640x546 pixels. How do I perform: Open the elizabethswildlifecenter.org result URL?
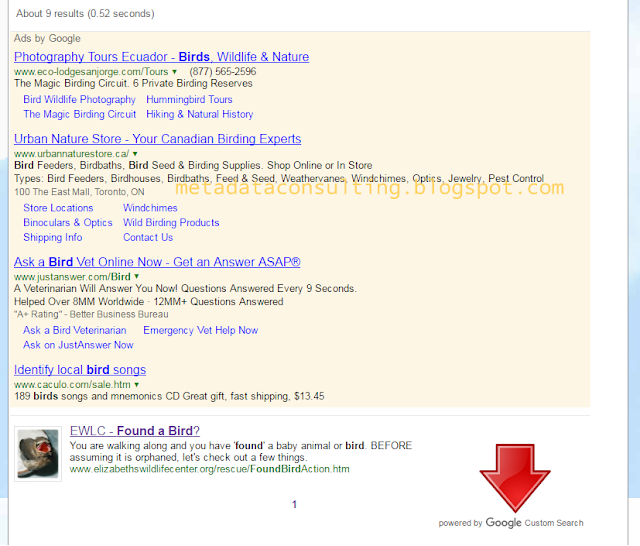point(209,469)
